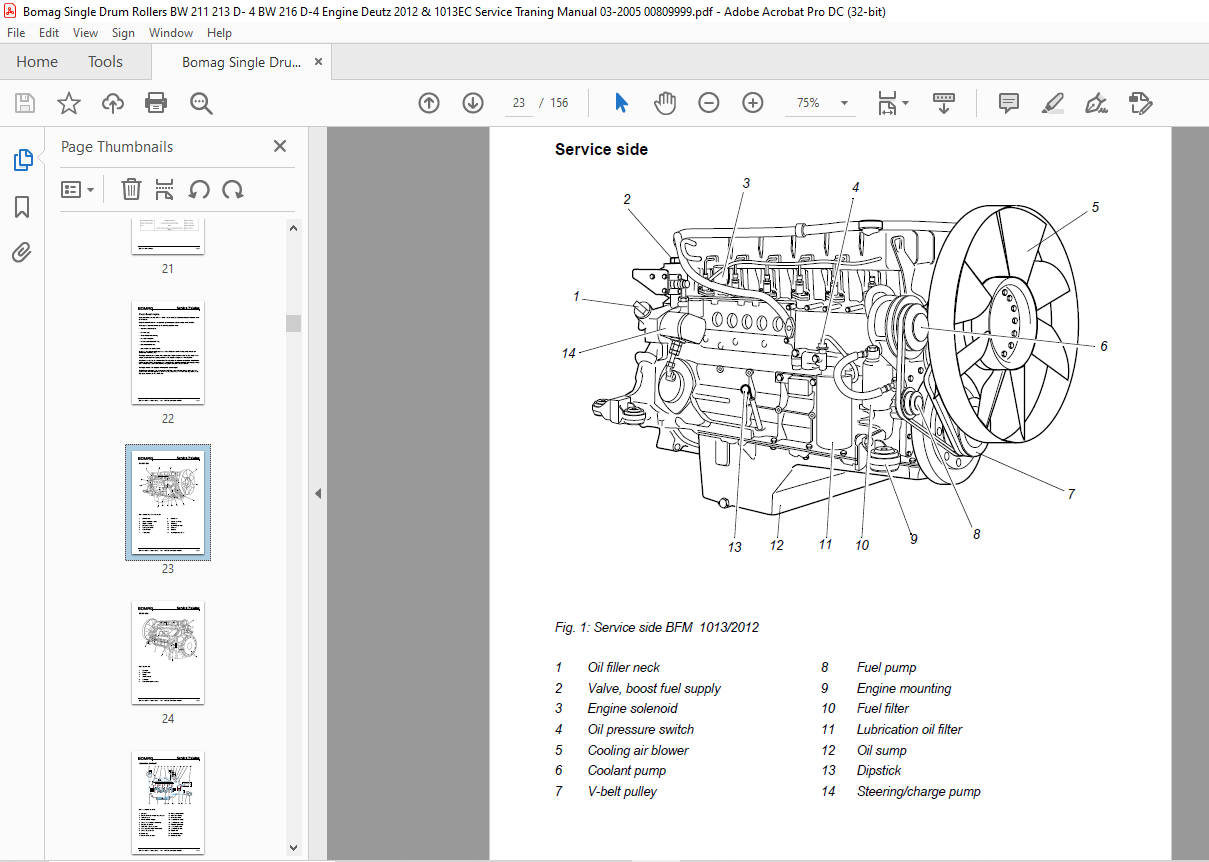Zoom in with the plus icon
The width and height of the screenshot is (1209, 862).
(x=753, y=103)
